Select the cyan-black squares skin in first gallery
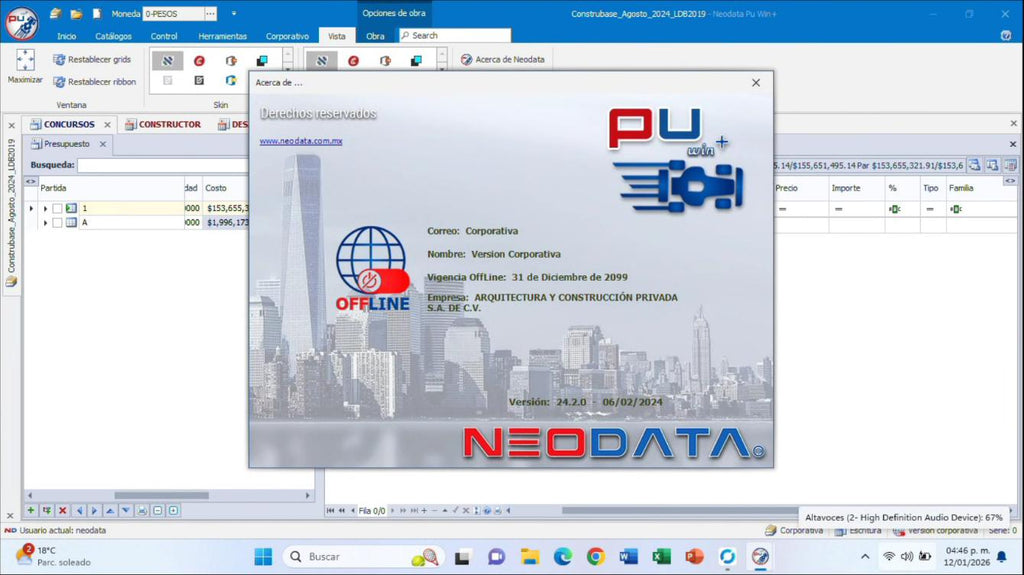 coord(262,61)
